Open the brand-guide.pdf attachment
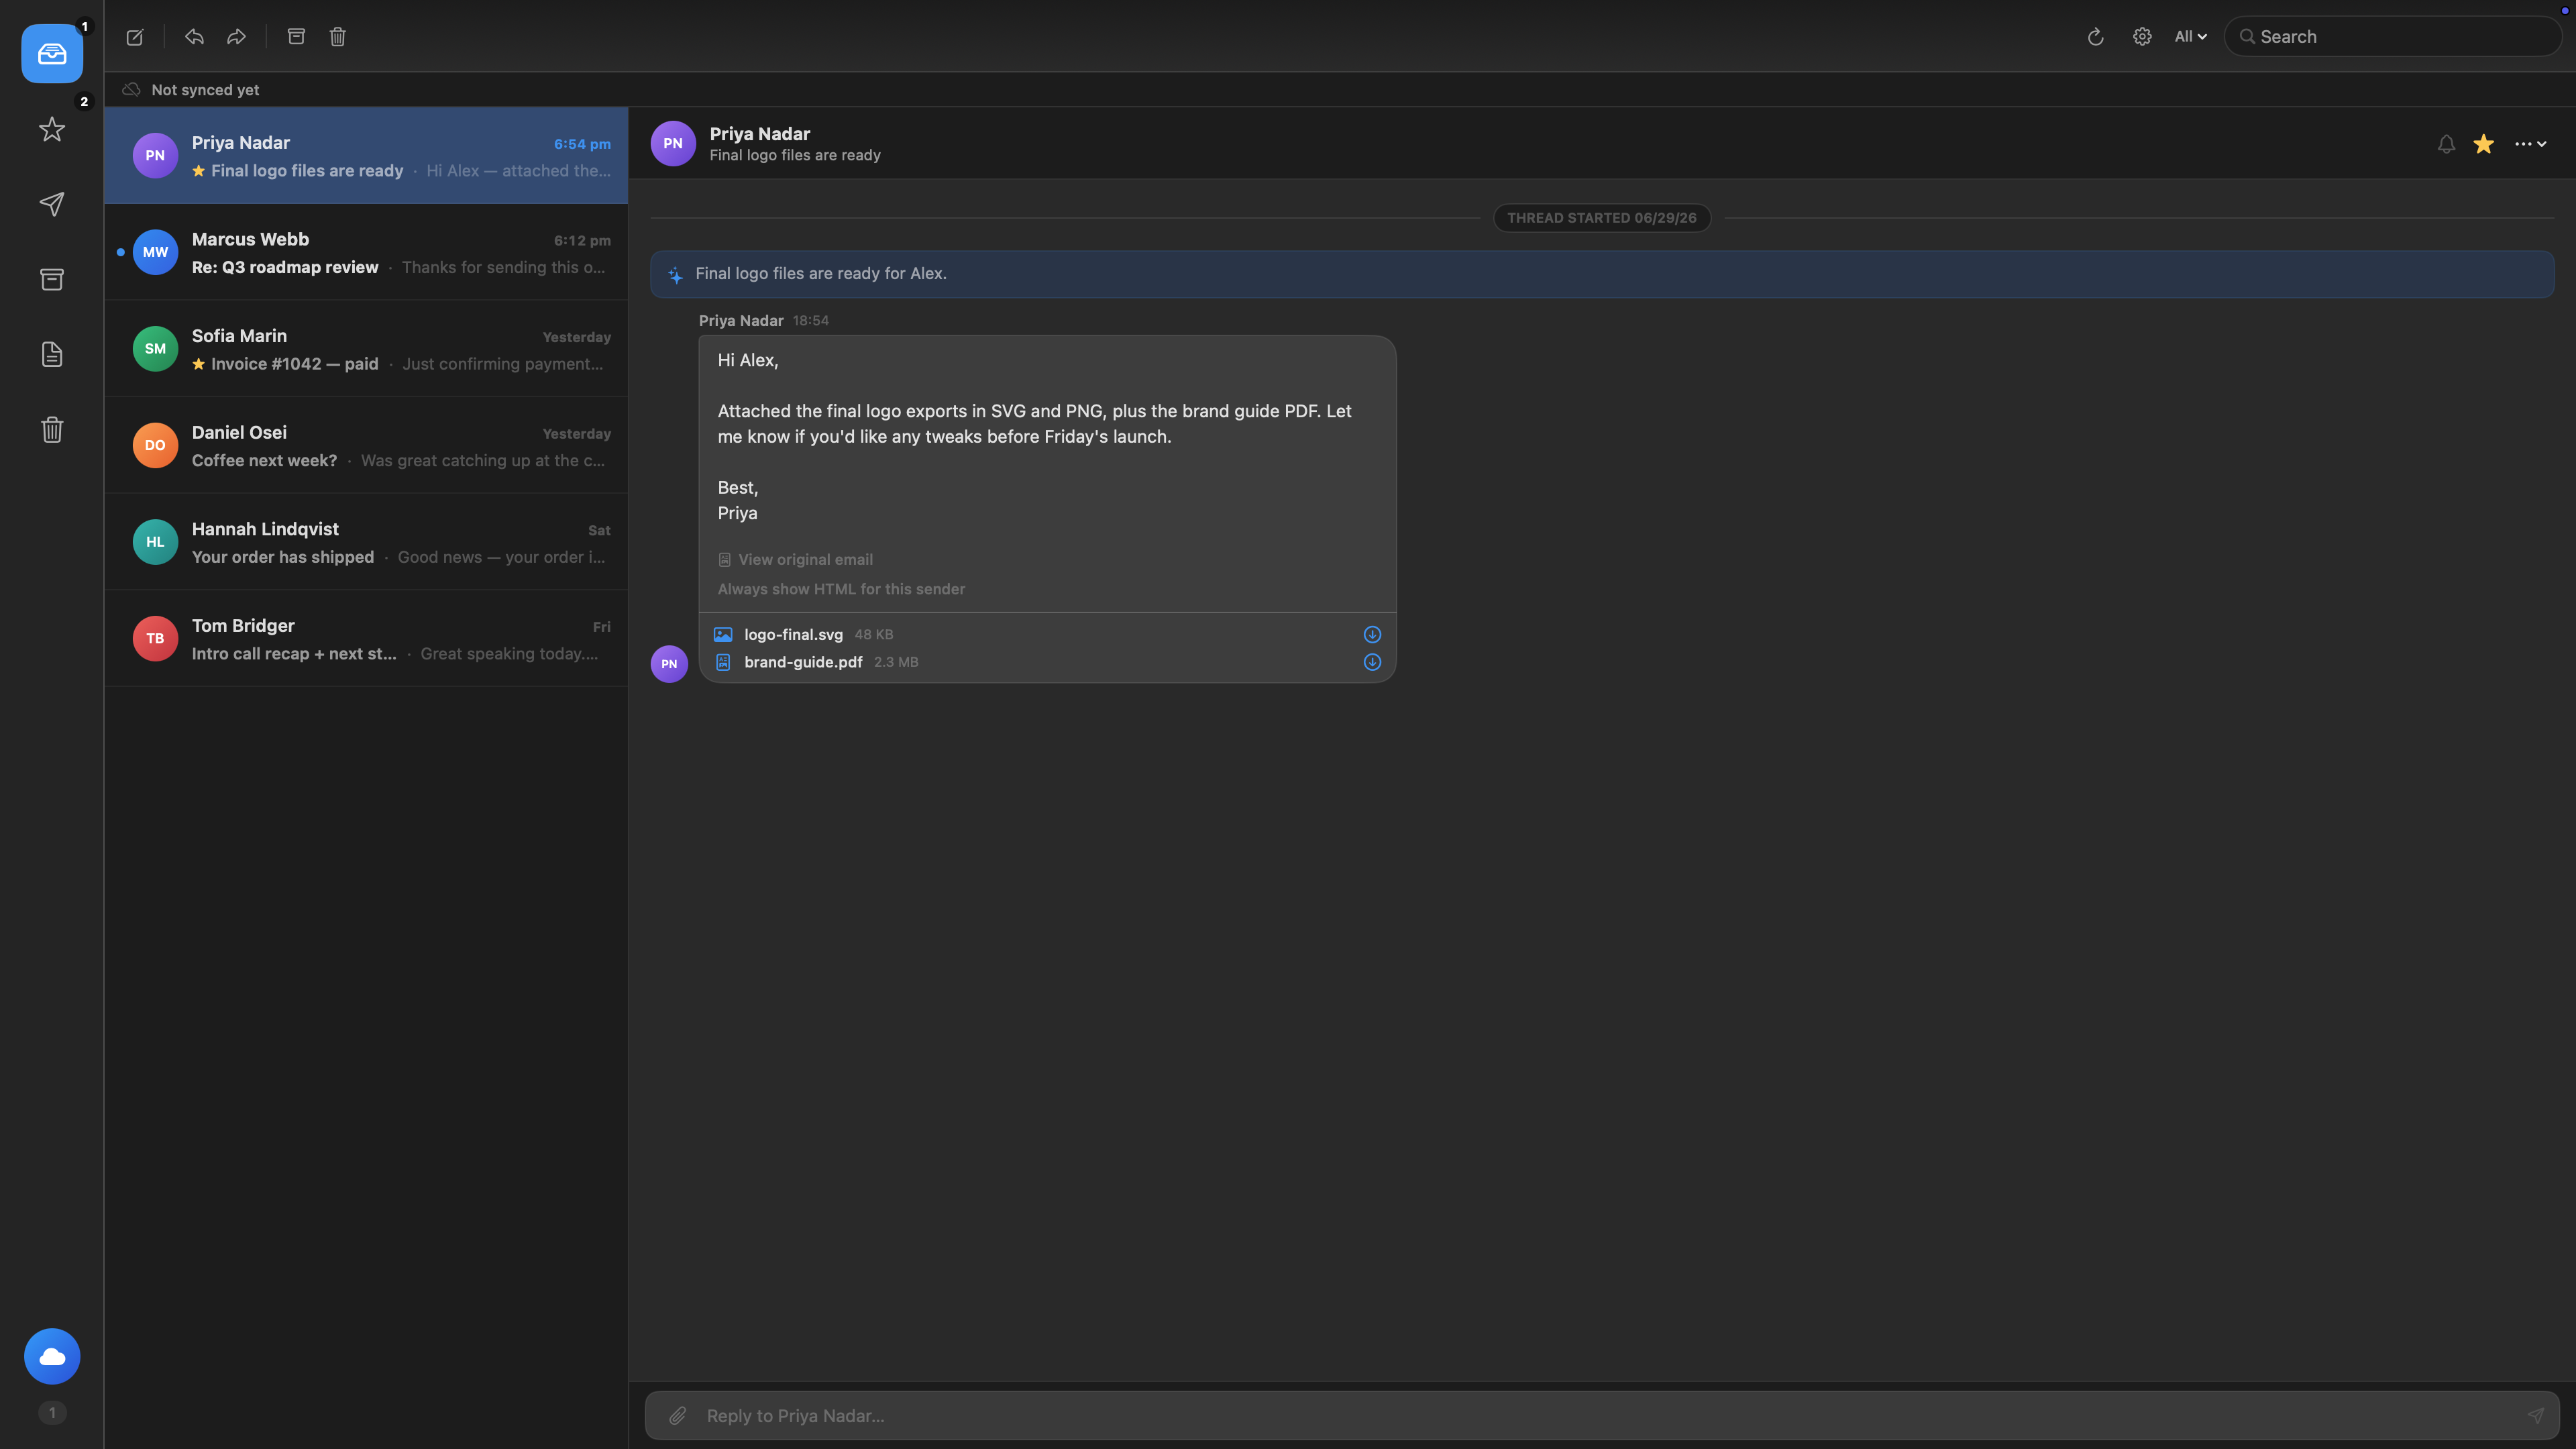 pos(803,662)
